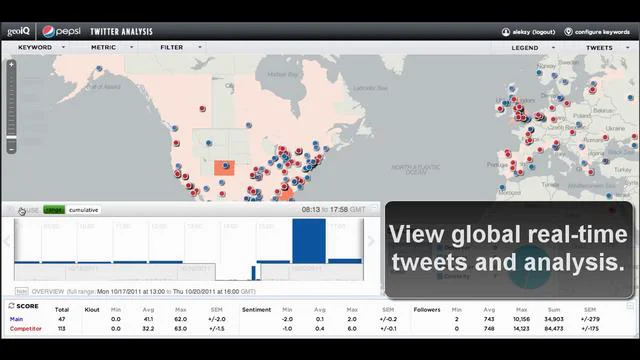This screenshot has width=640, height=360.
Task: Click the refresh icon next to SCORE
Action: [11, 306]
